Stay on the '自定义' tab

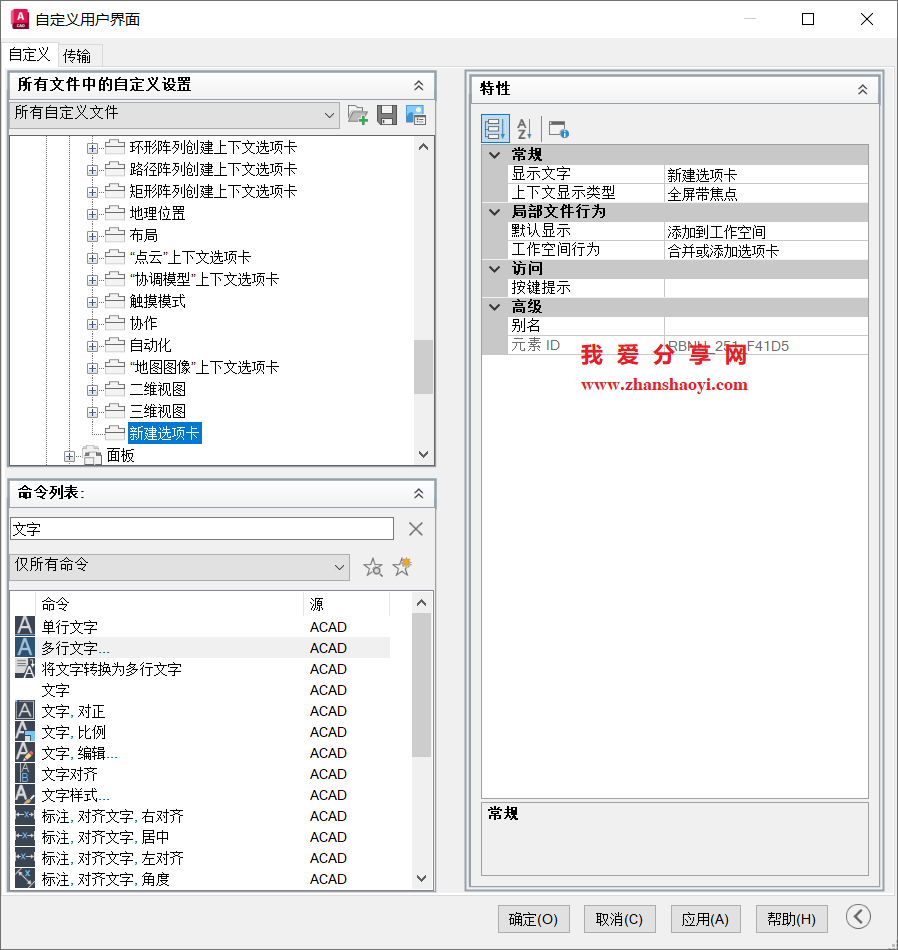pos(28,55)
